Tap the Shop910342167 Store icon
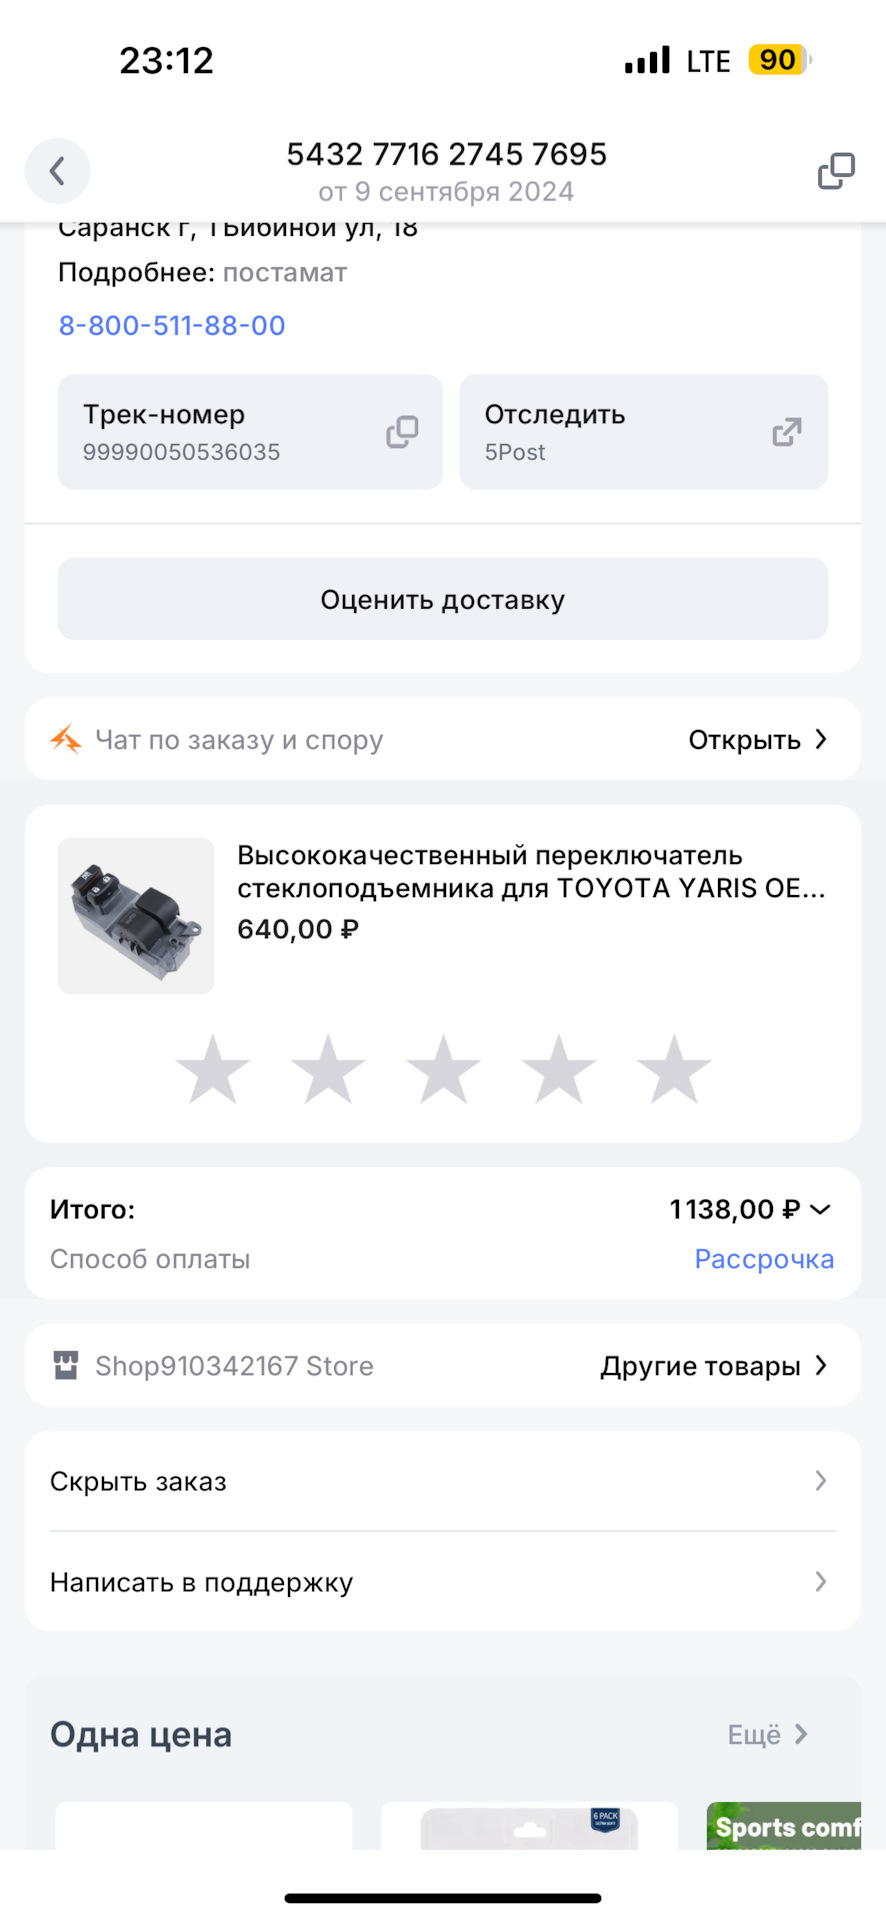Screen dimensions: 886x1920 (66, 1366)
